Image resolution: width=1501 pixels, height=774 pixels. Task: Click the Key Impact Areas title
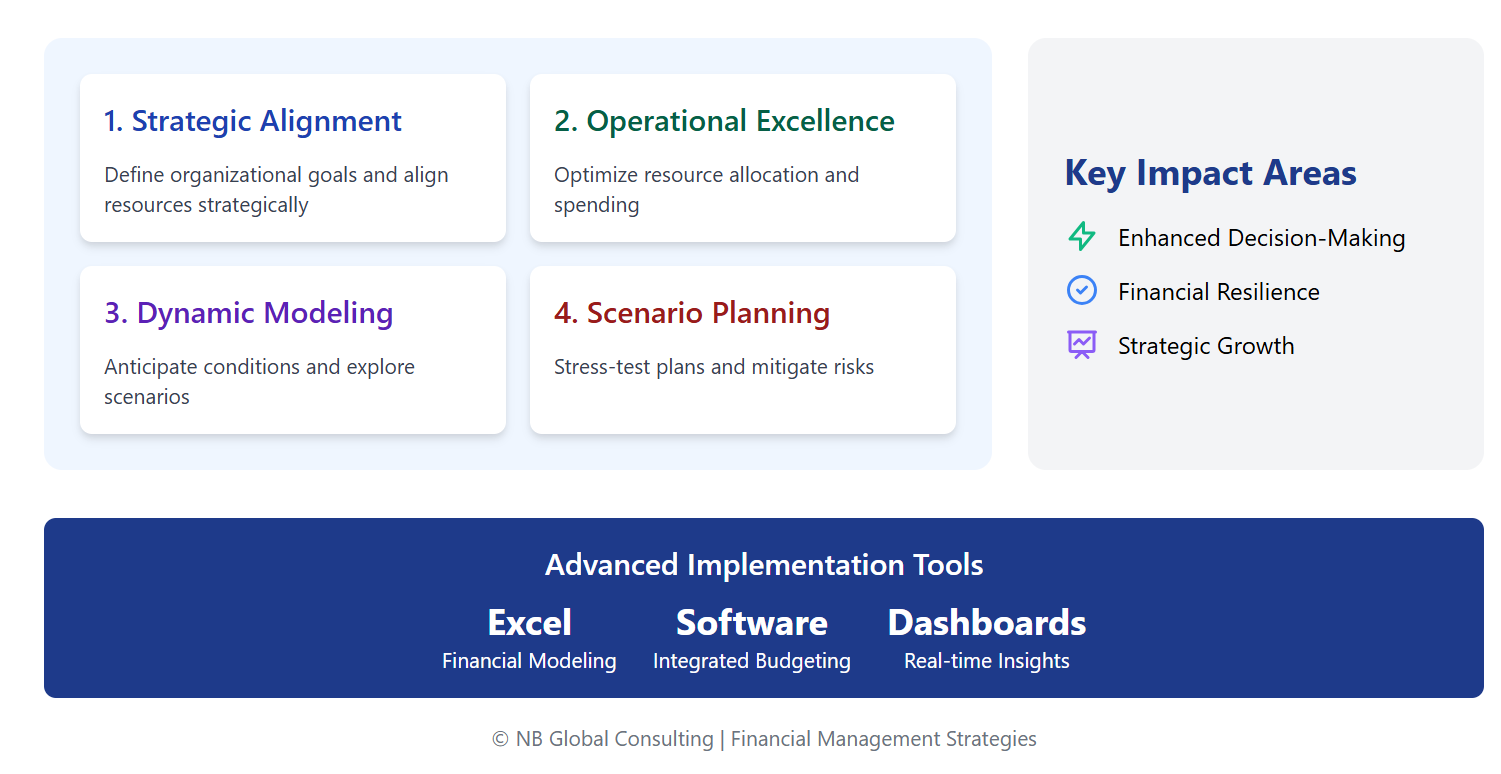pyautogui.click(x=1210, y=173)
